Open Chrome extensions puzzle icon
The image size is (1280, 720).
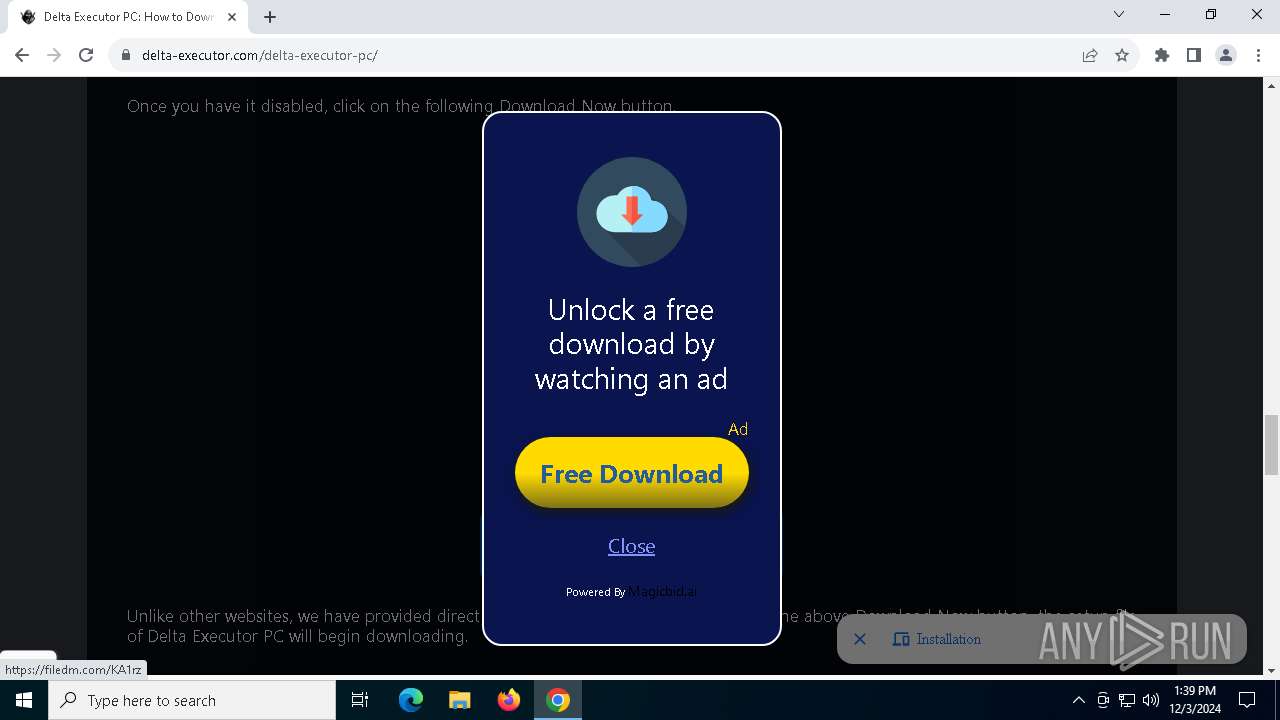pos(1162,55)
